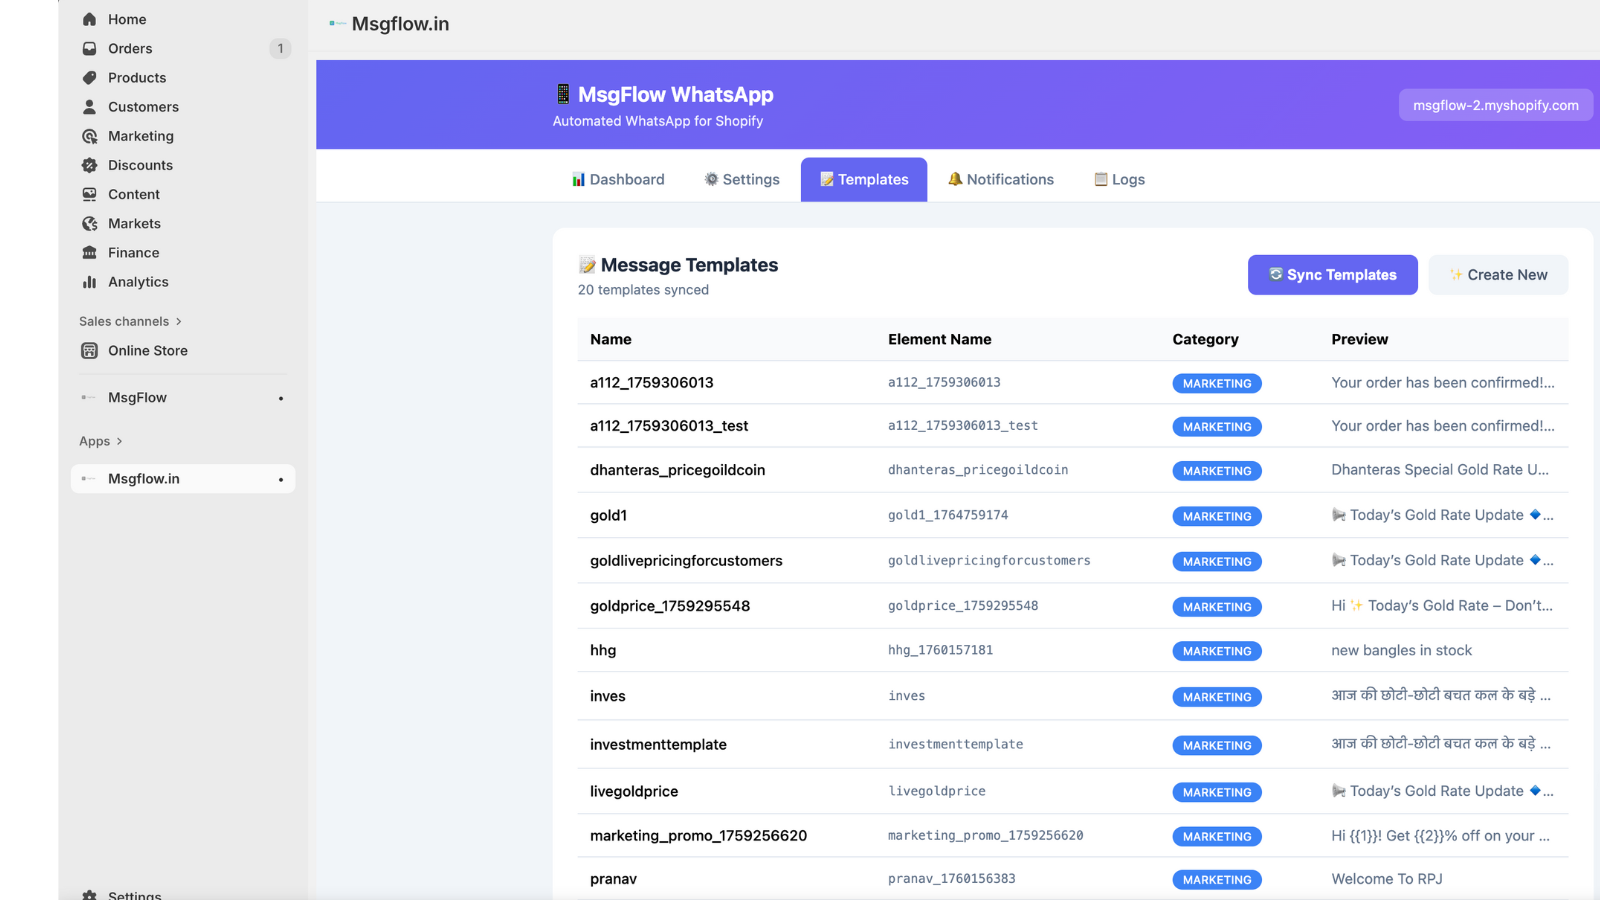Click the Orders count badge showing 1
The height and width of the screenshot is (900, 1600).
280,48
